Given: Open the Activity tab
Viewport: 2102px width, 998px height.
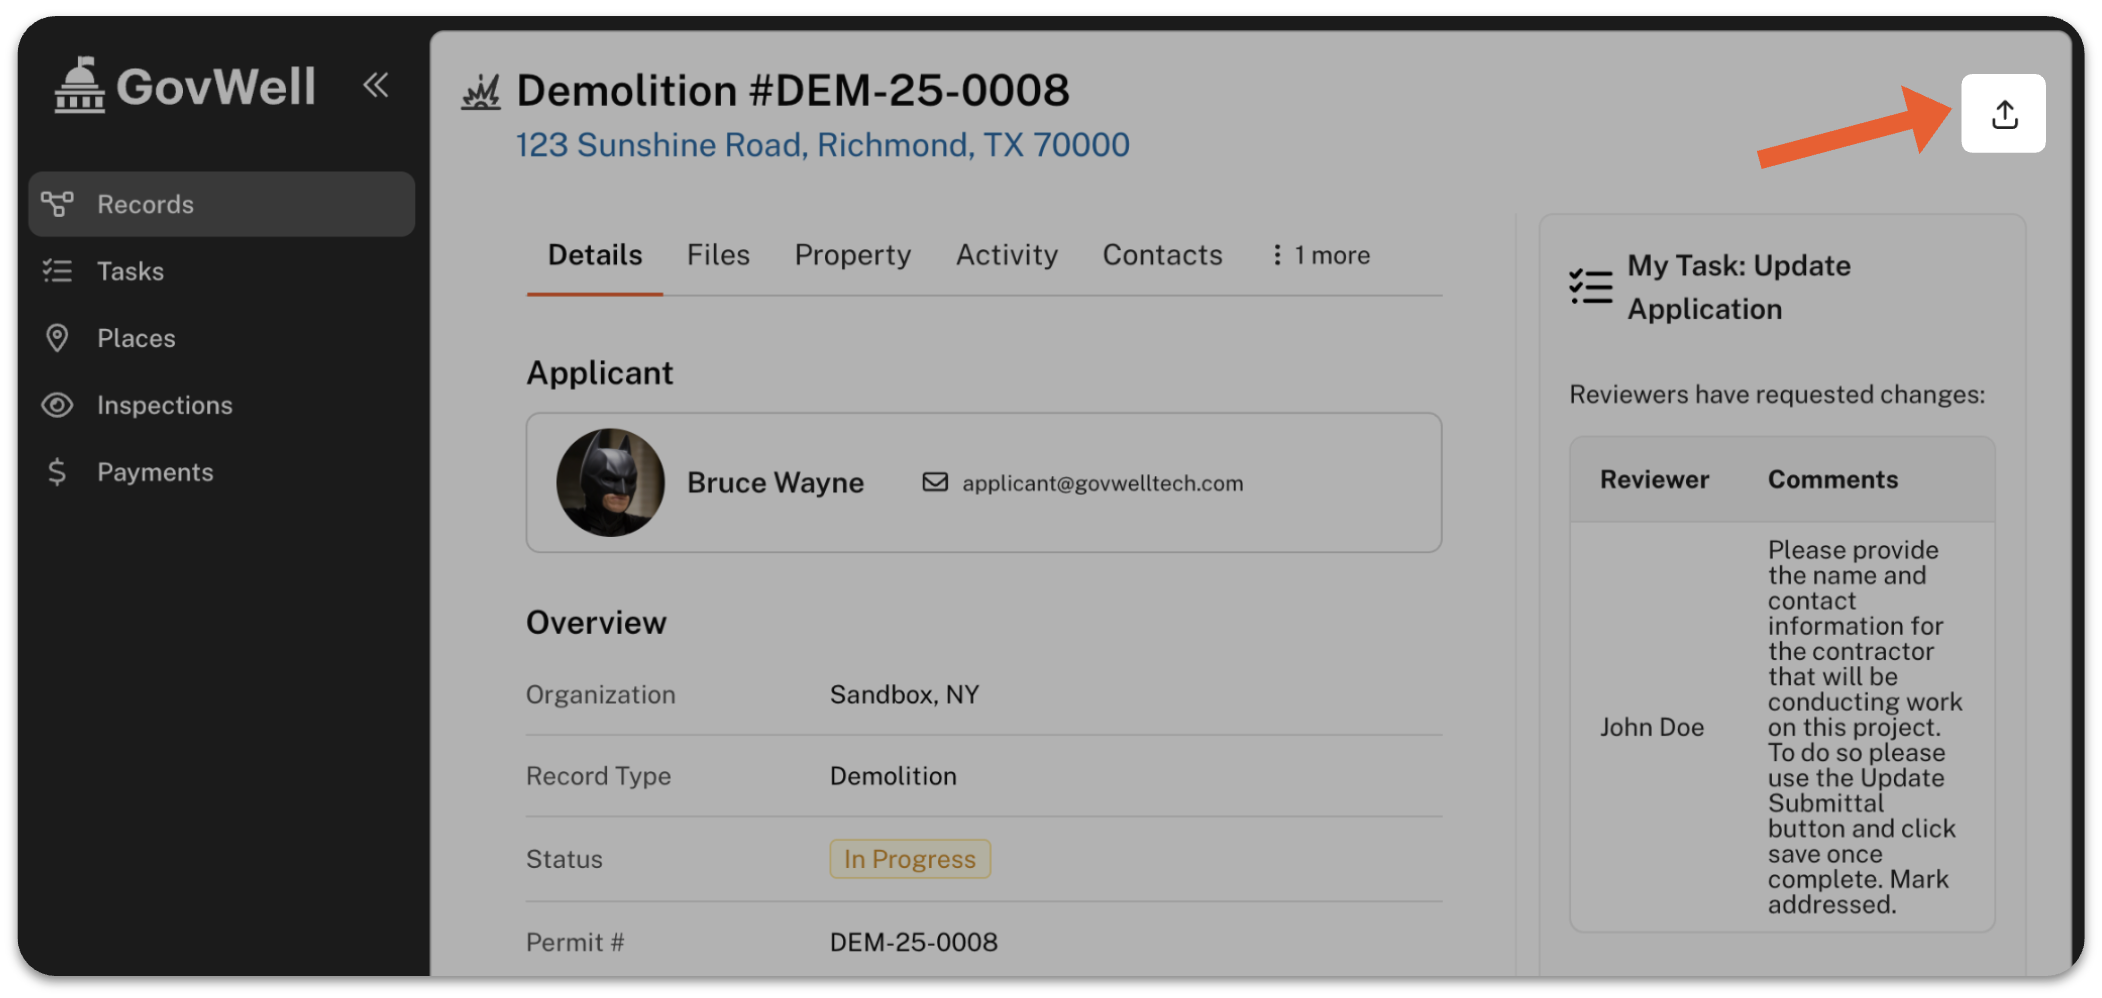Looking at the screenshot, I should tap(1006, 255).
